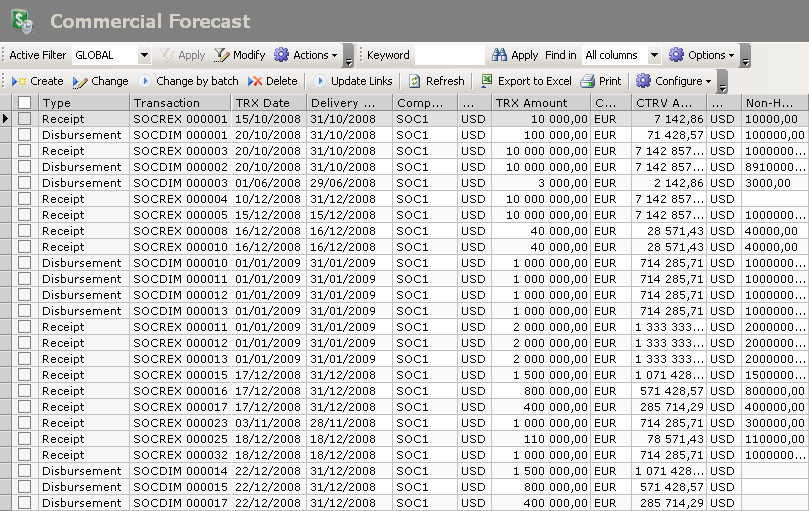This screenshot has height=511, width=809.
Task: Click the Delete red X icon
Action: 255,82
